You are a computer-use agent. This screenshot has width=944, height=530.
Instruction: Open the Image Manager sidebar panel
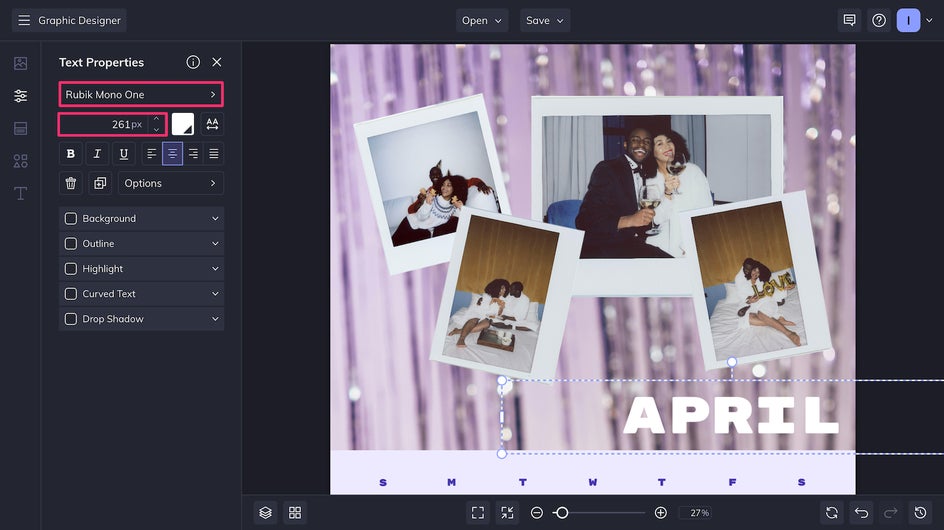(20, 63)
